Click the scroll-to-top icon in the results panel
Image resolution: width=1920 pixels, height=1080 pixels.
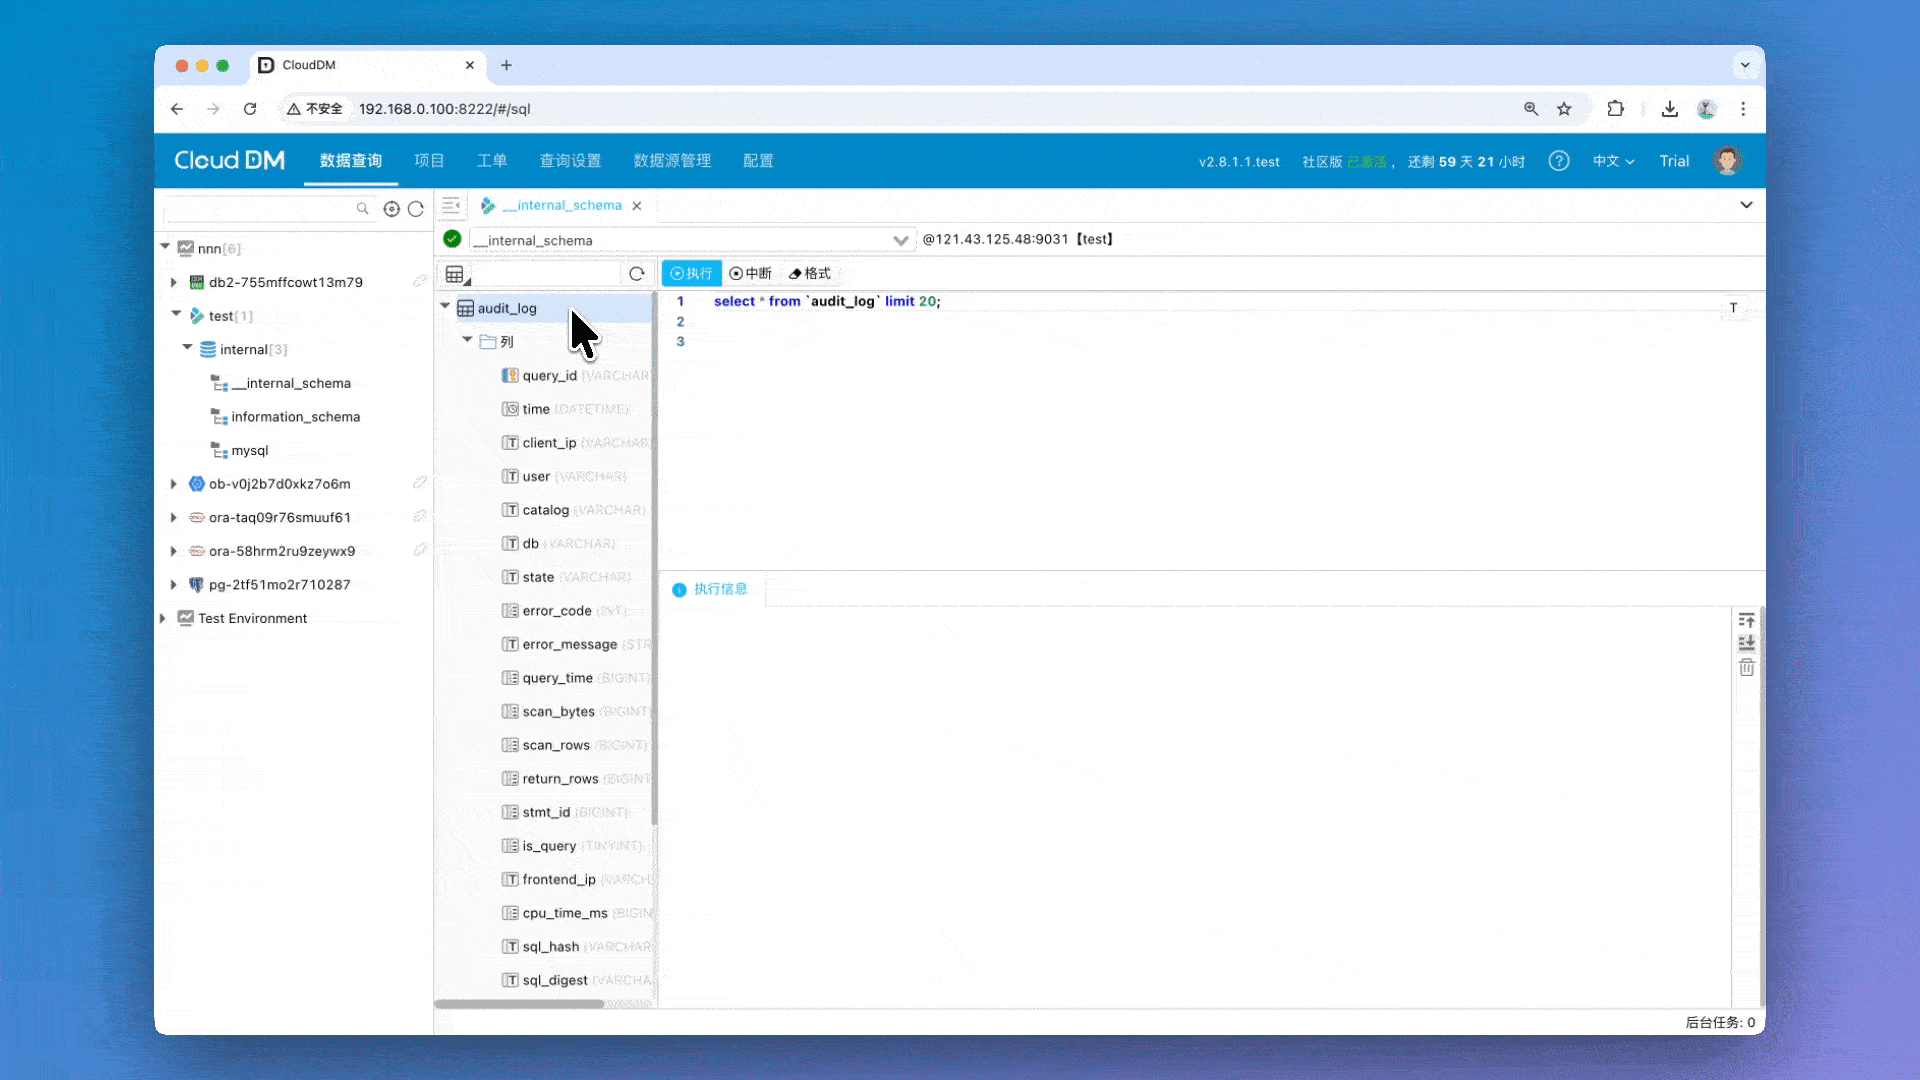1746,620
